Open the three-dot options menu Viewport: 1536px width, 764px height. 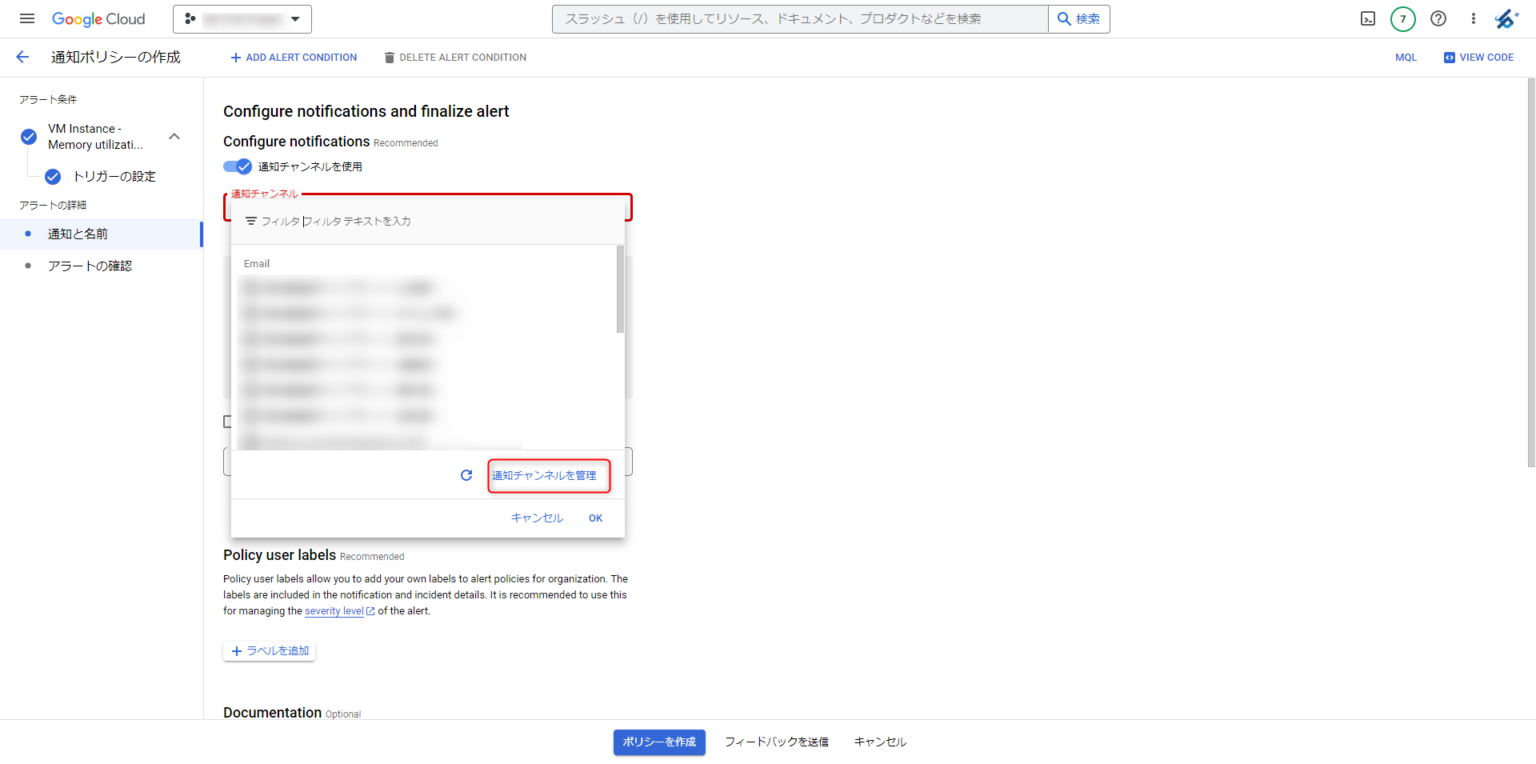coord(1473,17)
